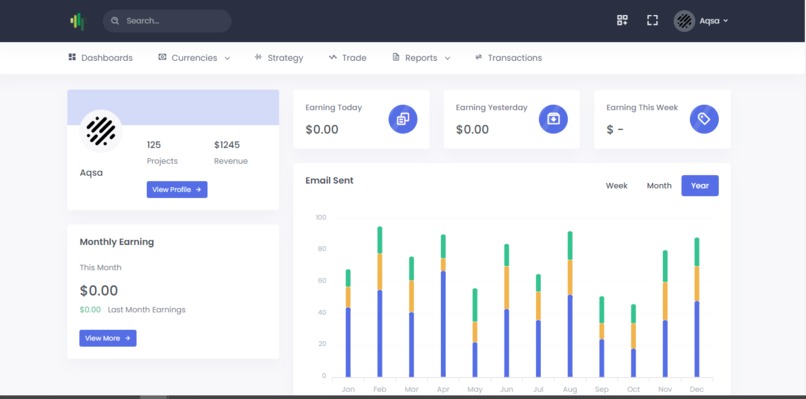Click the Oct bar in chart

tap(633, 340)
